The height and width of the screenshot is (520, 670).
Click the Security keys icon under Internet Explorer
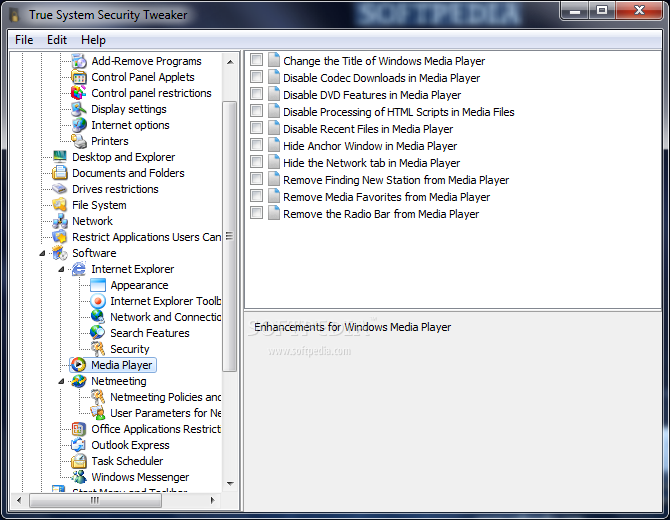(x=98, y=349)
